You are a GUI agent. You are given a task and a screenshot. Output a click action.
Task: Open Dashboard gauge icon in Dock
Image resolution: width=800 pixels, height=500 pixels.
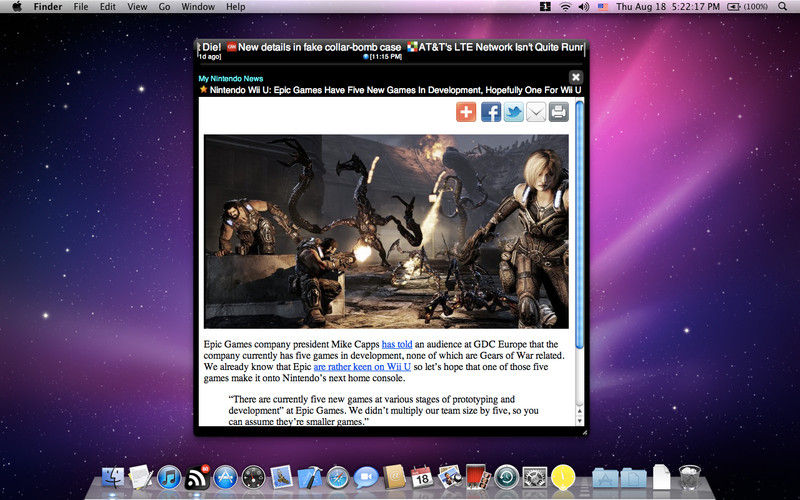tap(253, 478)
